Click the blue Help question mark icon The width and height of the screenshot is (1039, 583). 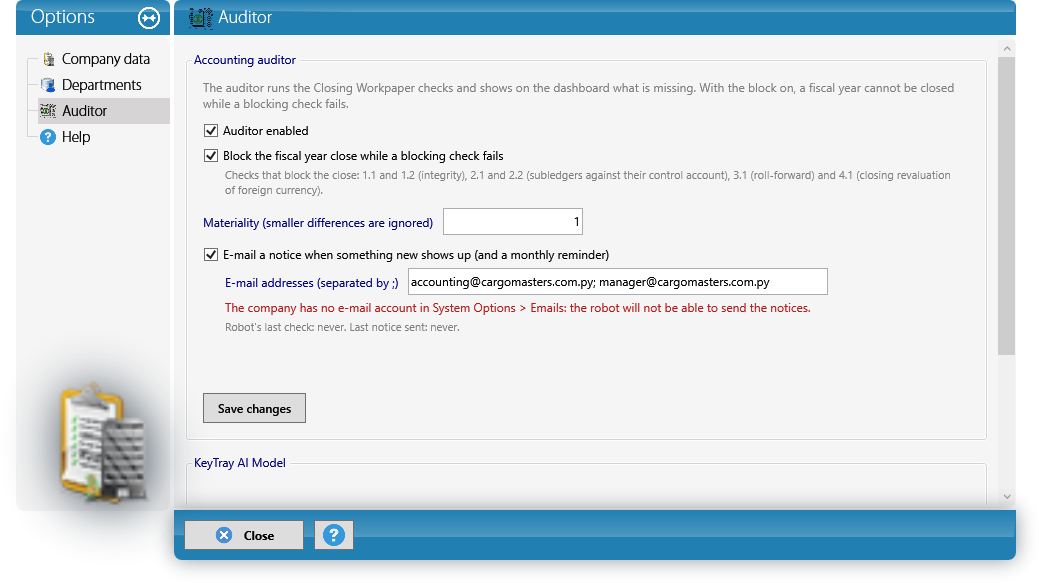click(x=48, y=137)
